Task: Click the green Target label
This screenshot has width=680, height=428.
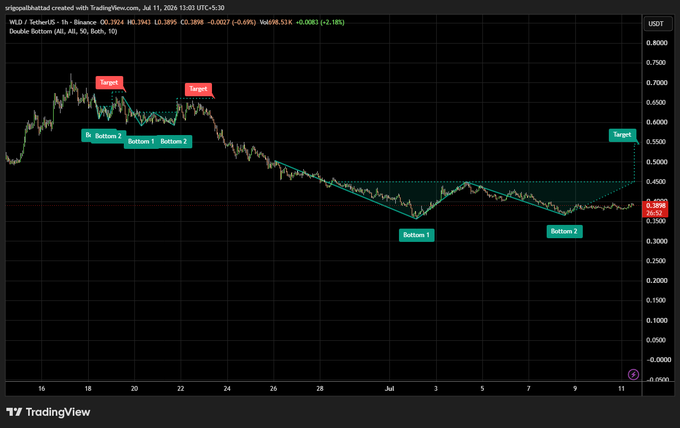Action: [x=622, y=135]
